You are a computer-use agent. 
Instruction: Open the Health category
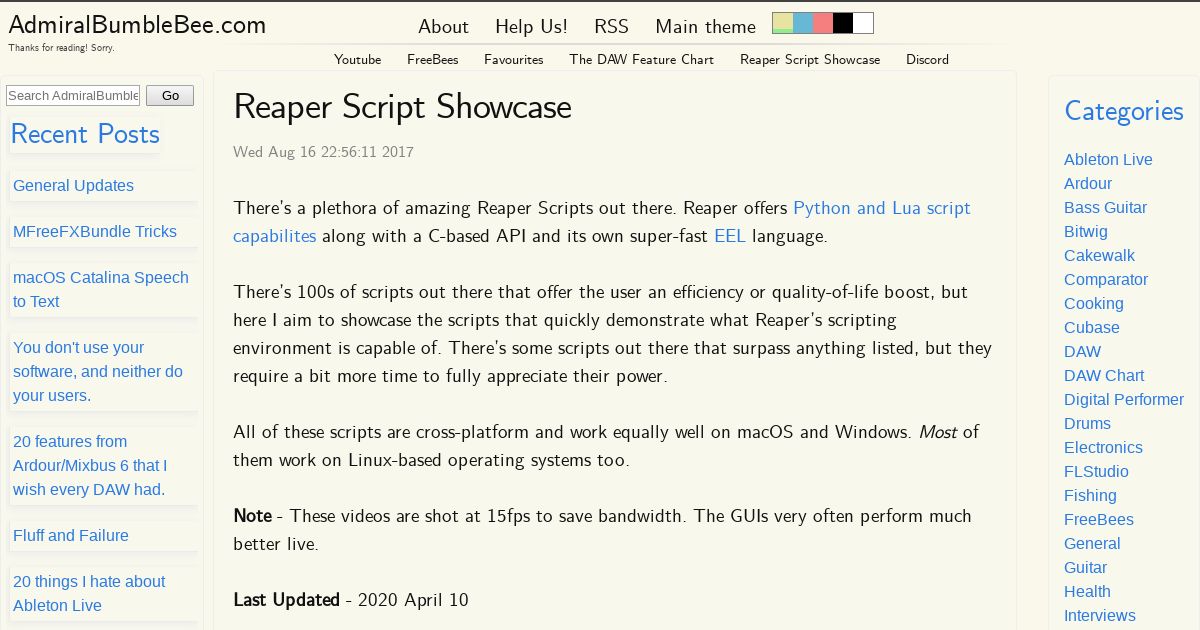pyautogui.click(x=1087, y=592)
